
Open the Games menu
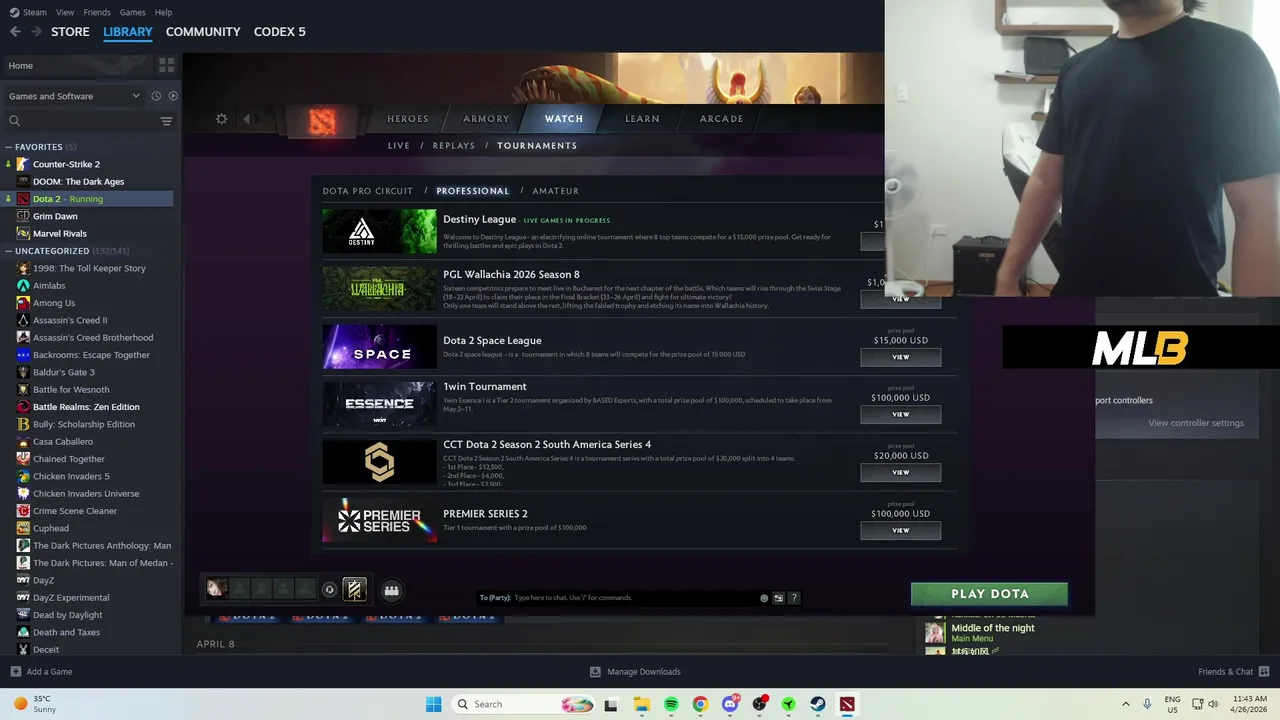point(132,12)
